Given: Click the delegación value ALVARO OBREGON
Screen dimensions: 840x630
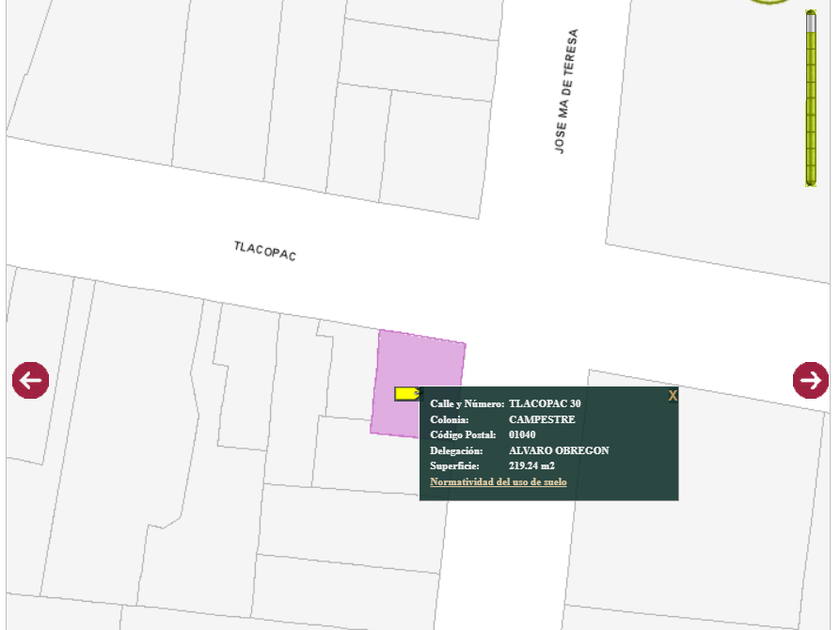Looking at the screenshot, I should pos(559,451).
